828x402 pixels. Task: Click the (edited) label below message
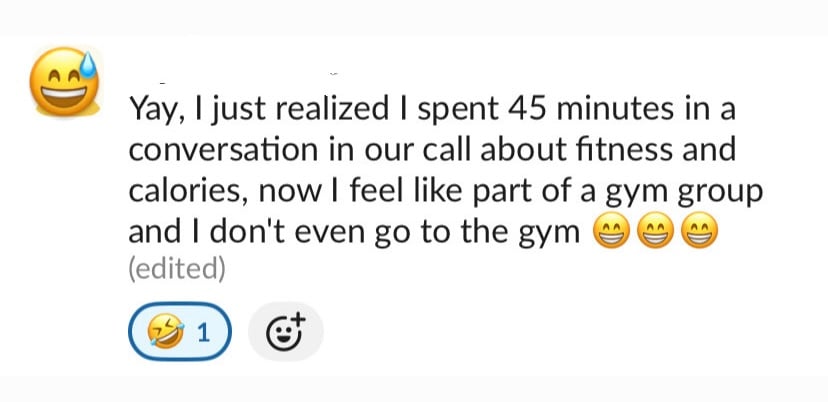[176, 269]
